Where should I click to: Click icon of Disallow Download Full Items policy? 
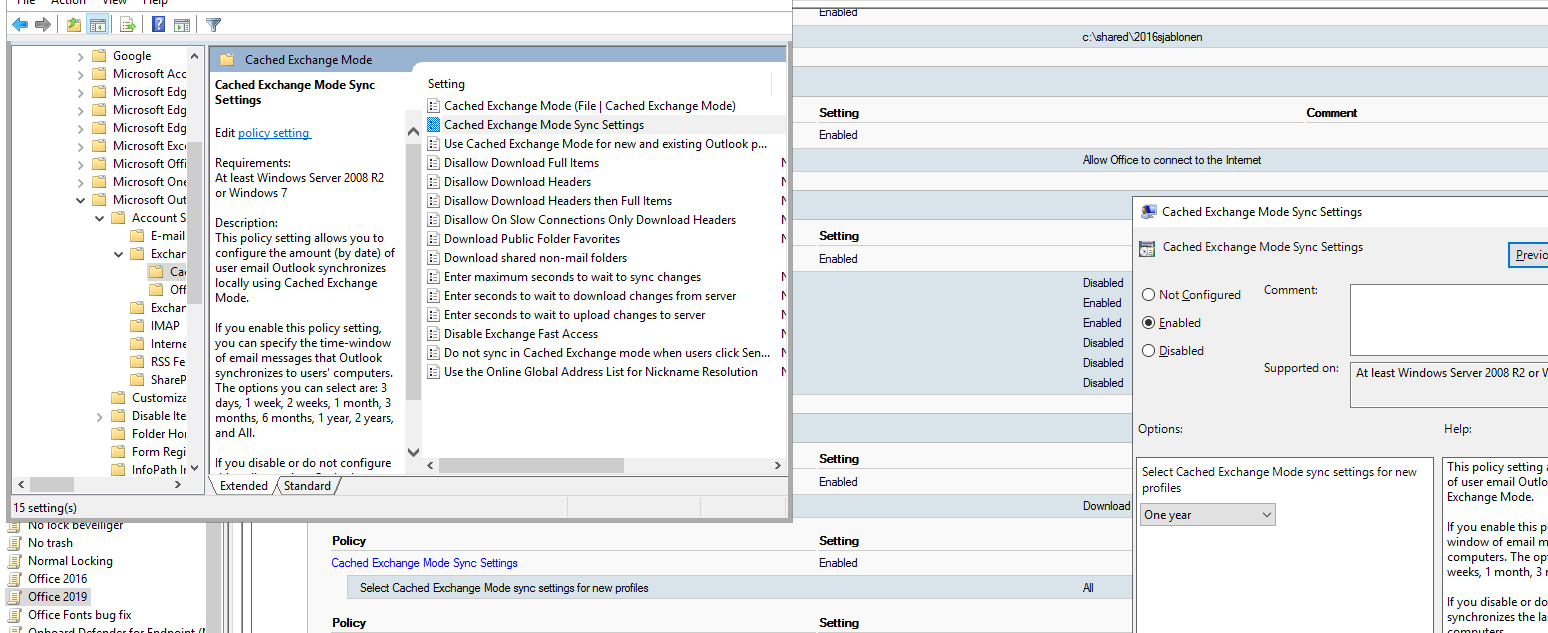point(434,163)
